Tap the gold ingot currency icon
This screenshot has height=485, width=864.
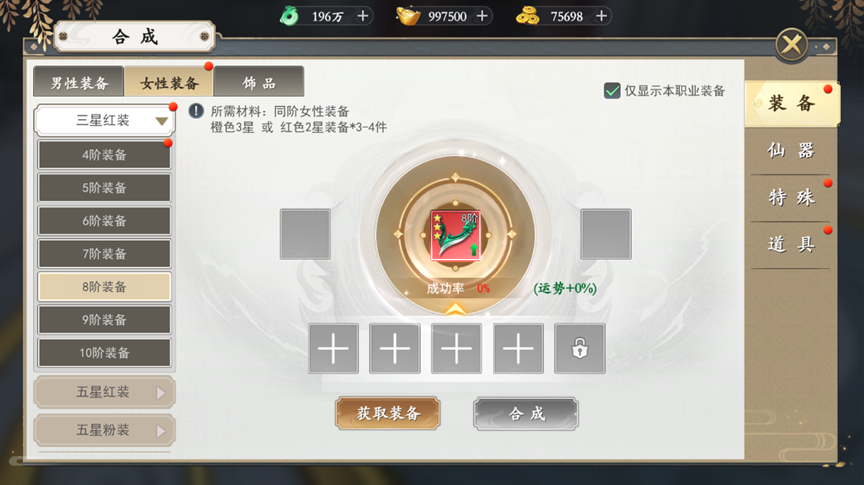[x=408, y=16]
